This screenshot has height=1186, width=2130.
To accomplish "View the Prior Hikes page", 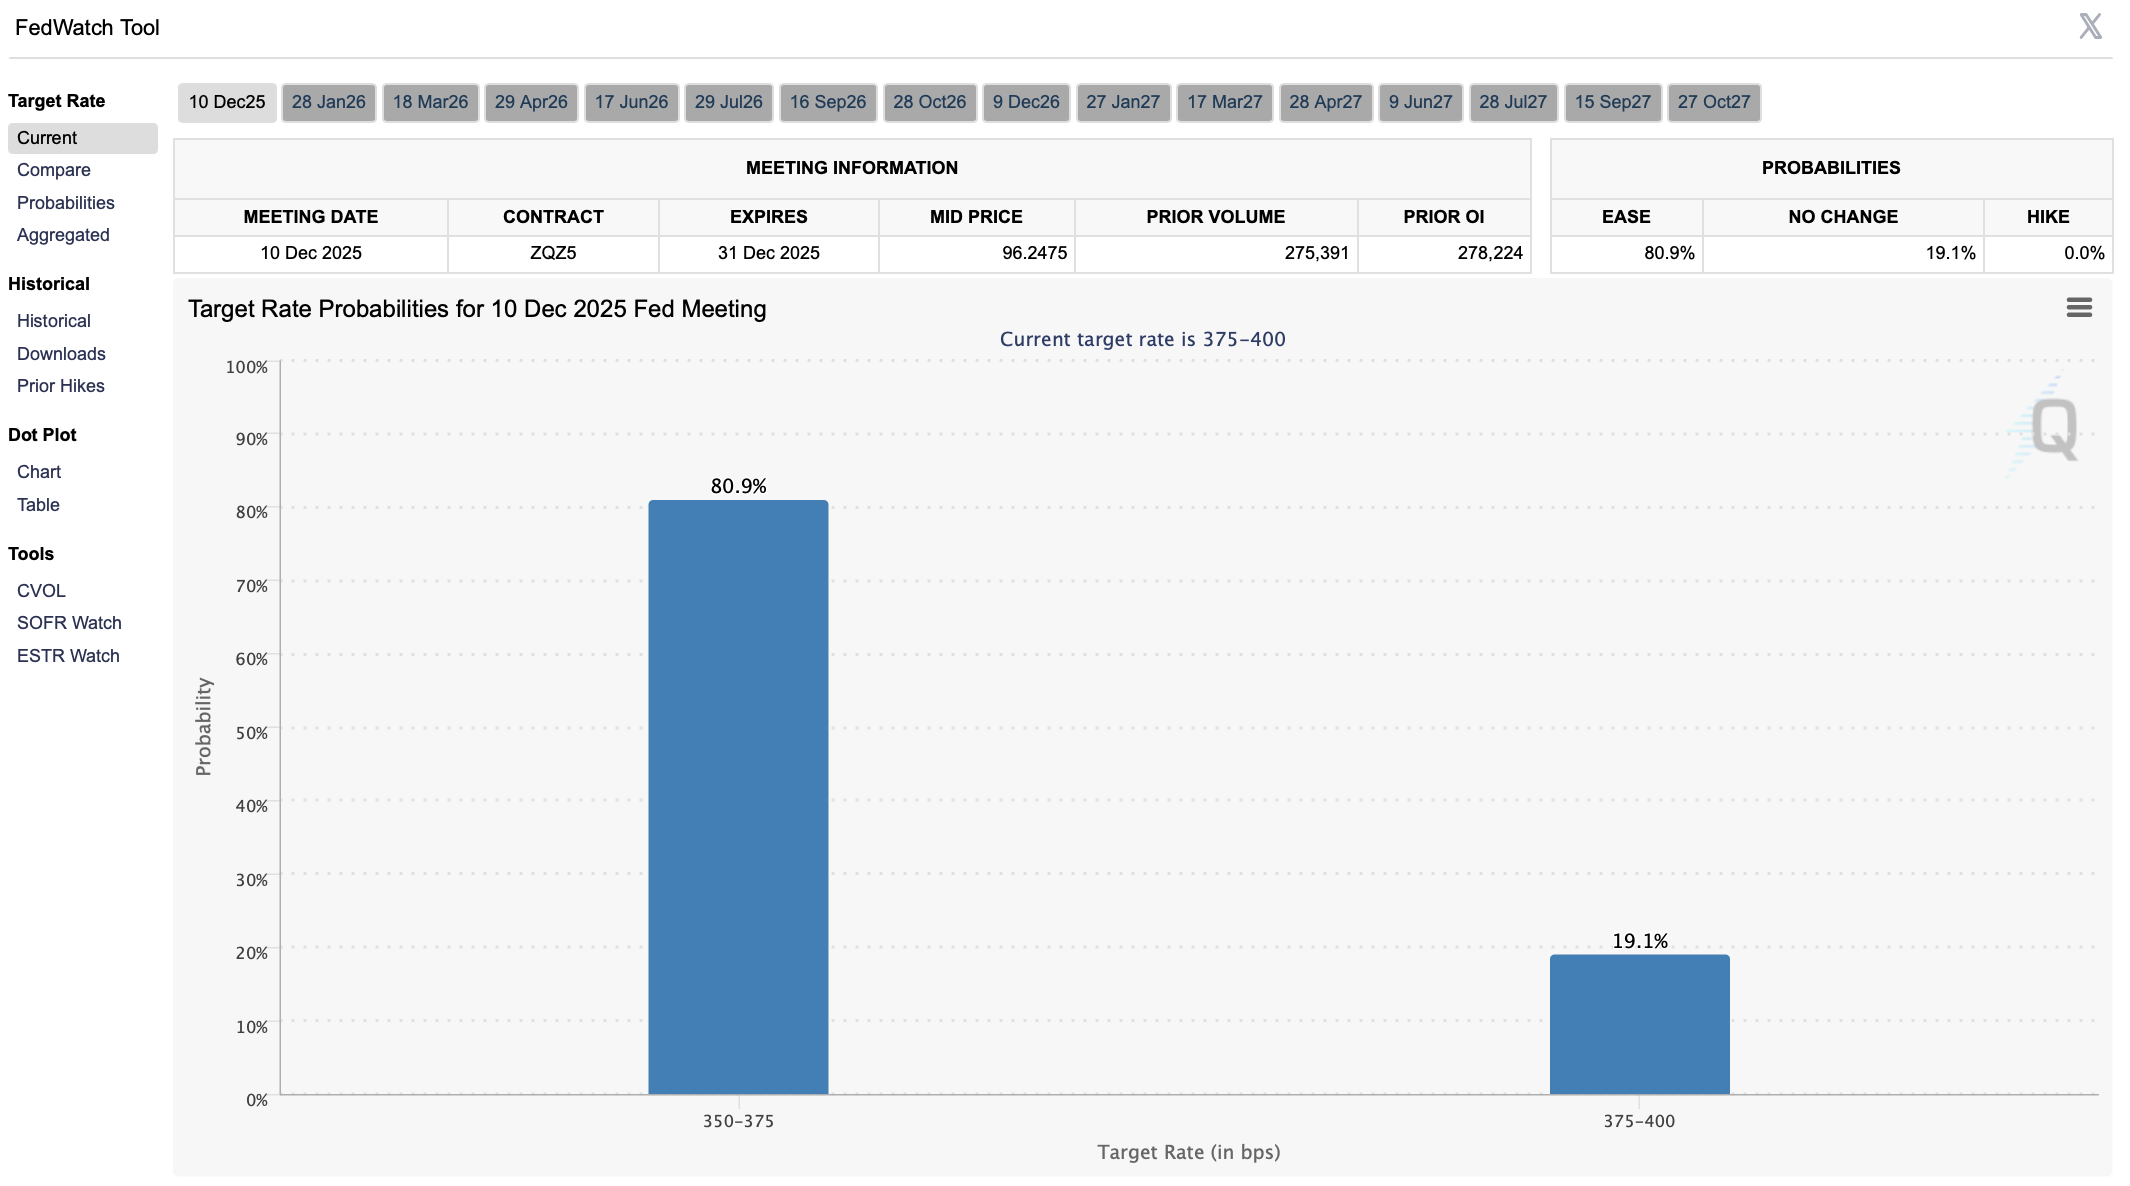I will 61,386.
